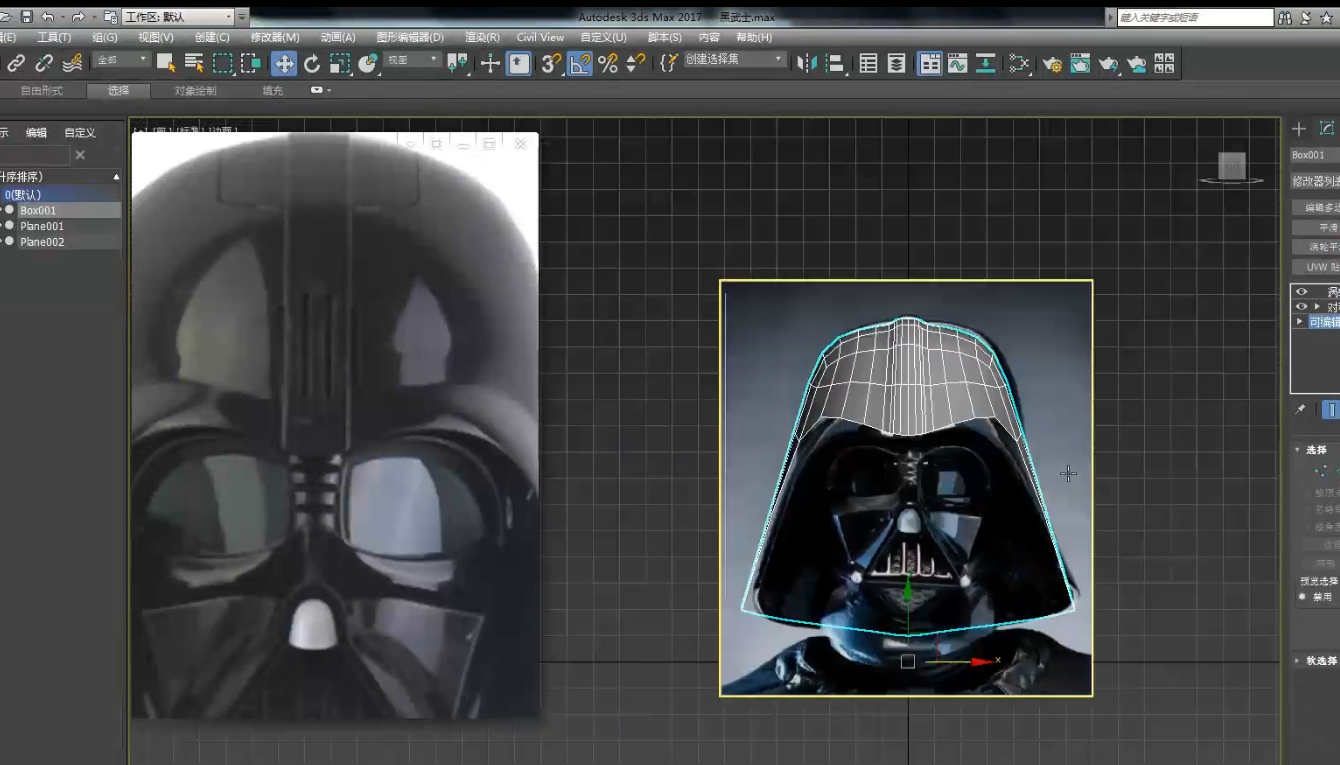This screenshot has width=1340, height=765.
Task: Click the Select and Manipulate icon
Action: click(490, 63)
